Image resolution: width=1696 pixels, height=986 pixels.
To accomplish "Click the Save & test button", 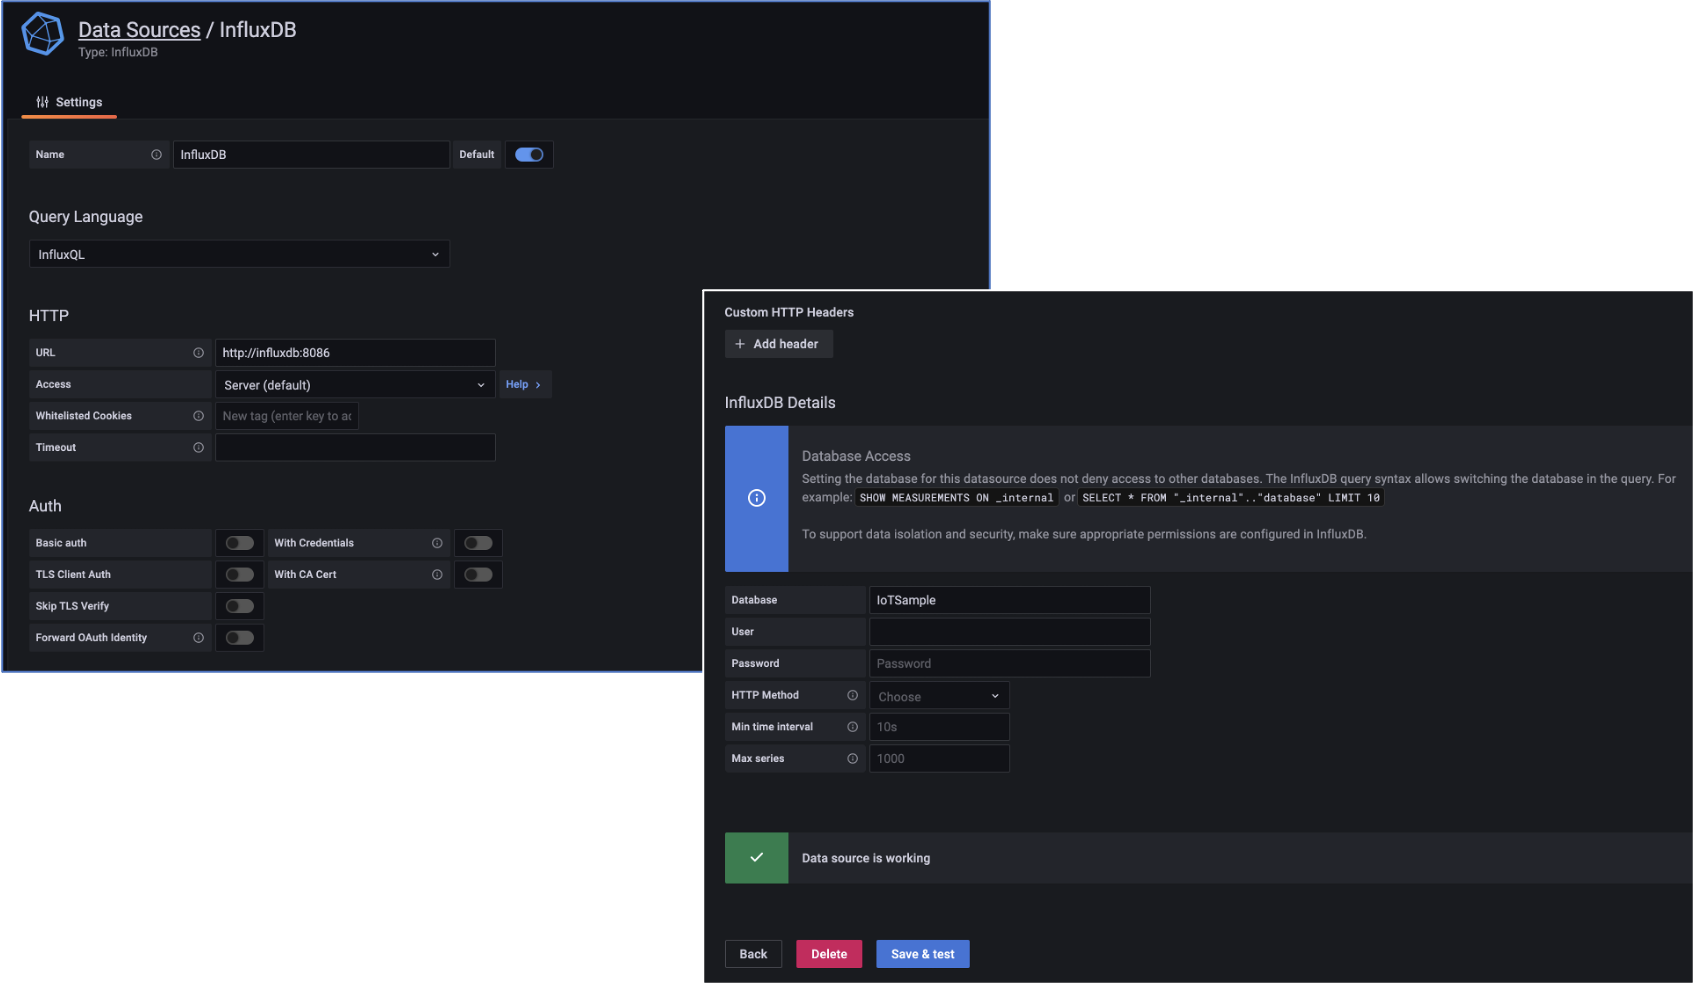I will click(x=923, y=954).
